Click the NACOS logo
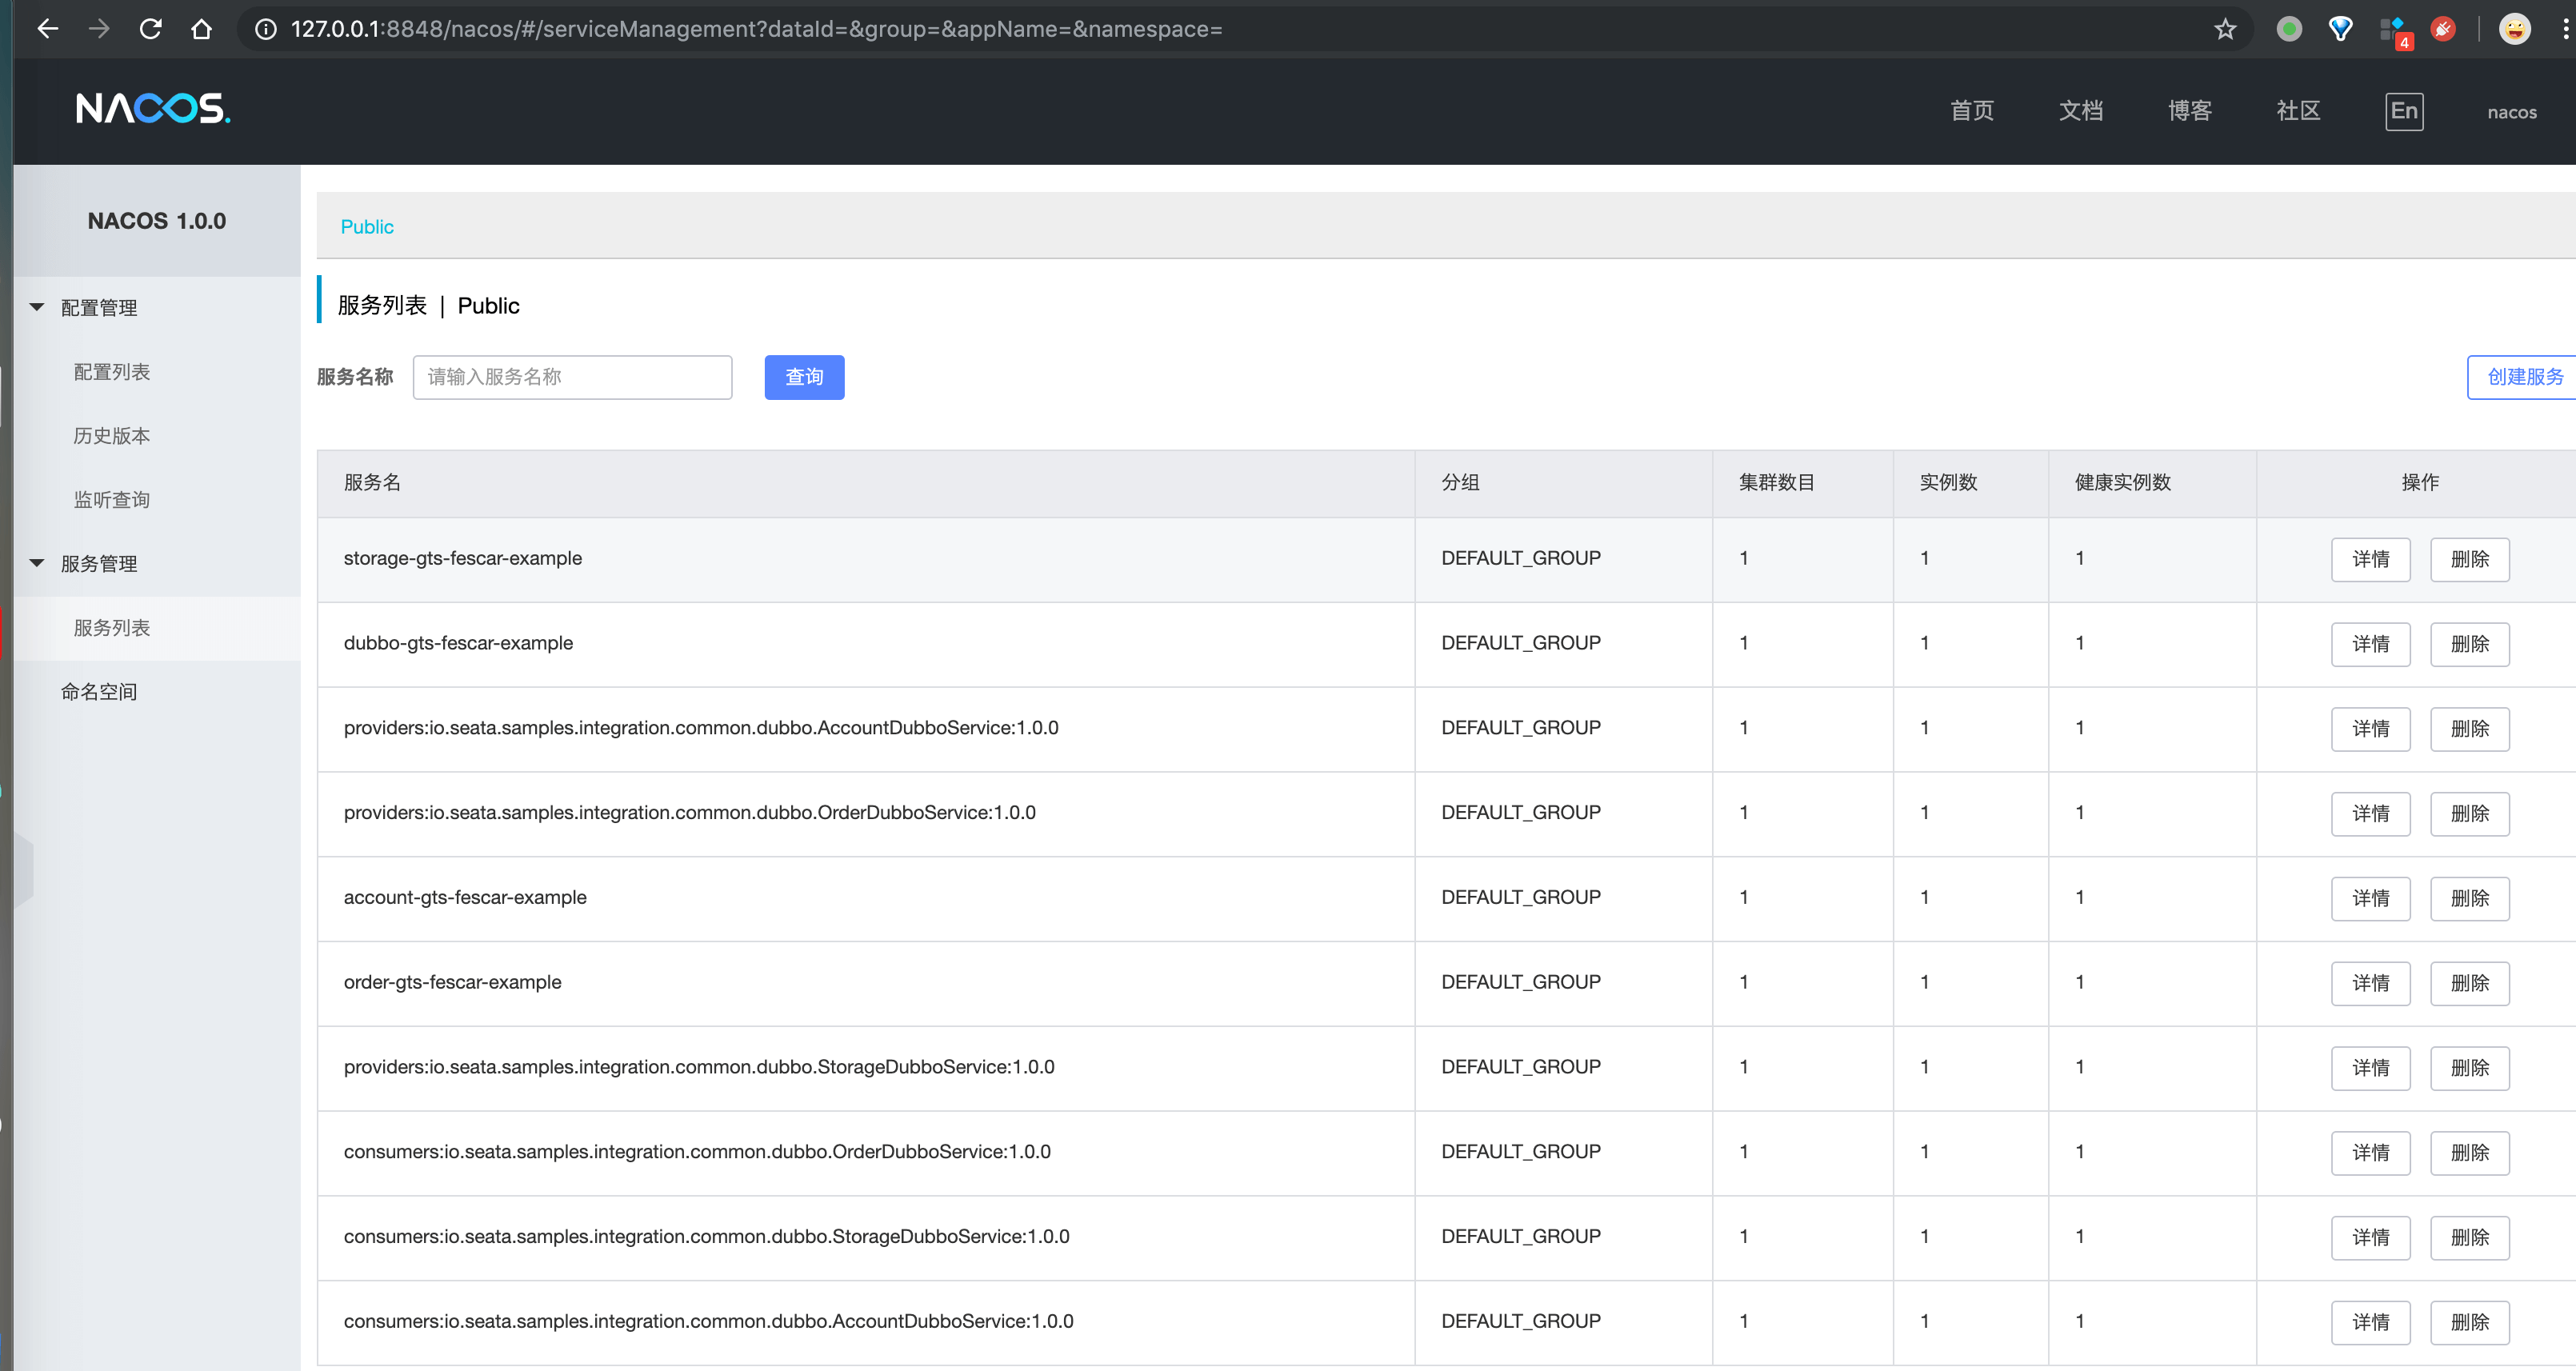Screen dimensions: 2576x1371 pyautogui.click(x=153, y=108)
